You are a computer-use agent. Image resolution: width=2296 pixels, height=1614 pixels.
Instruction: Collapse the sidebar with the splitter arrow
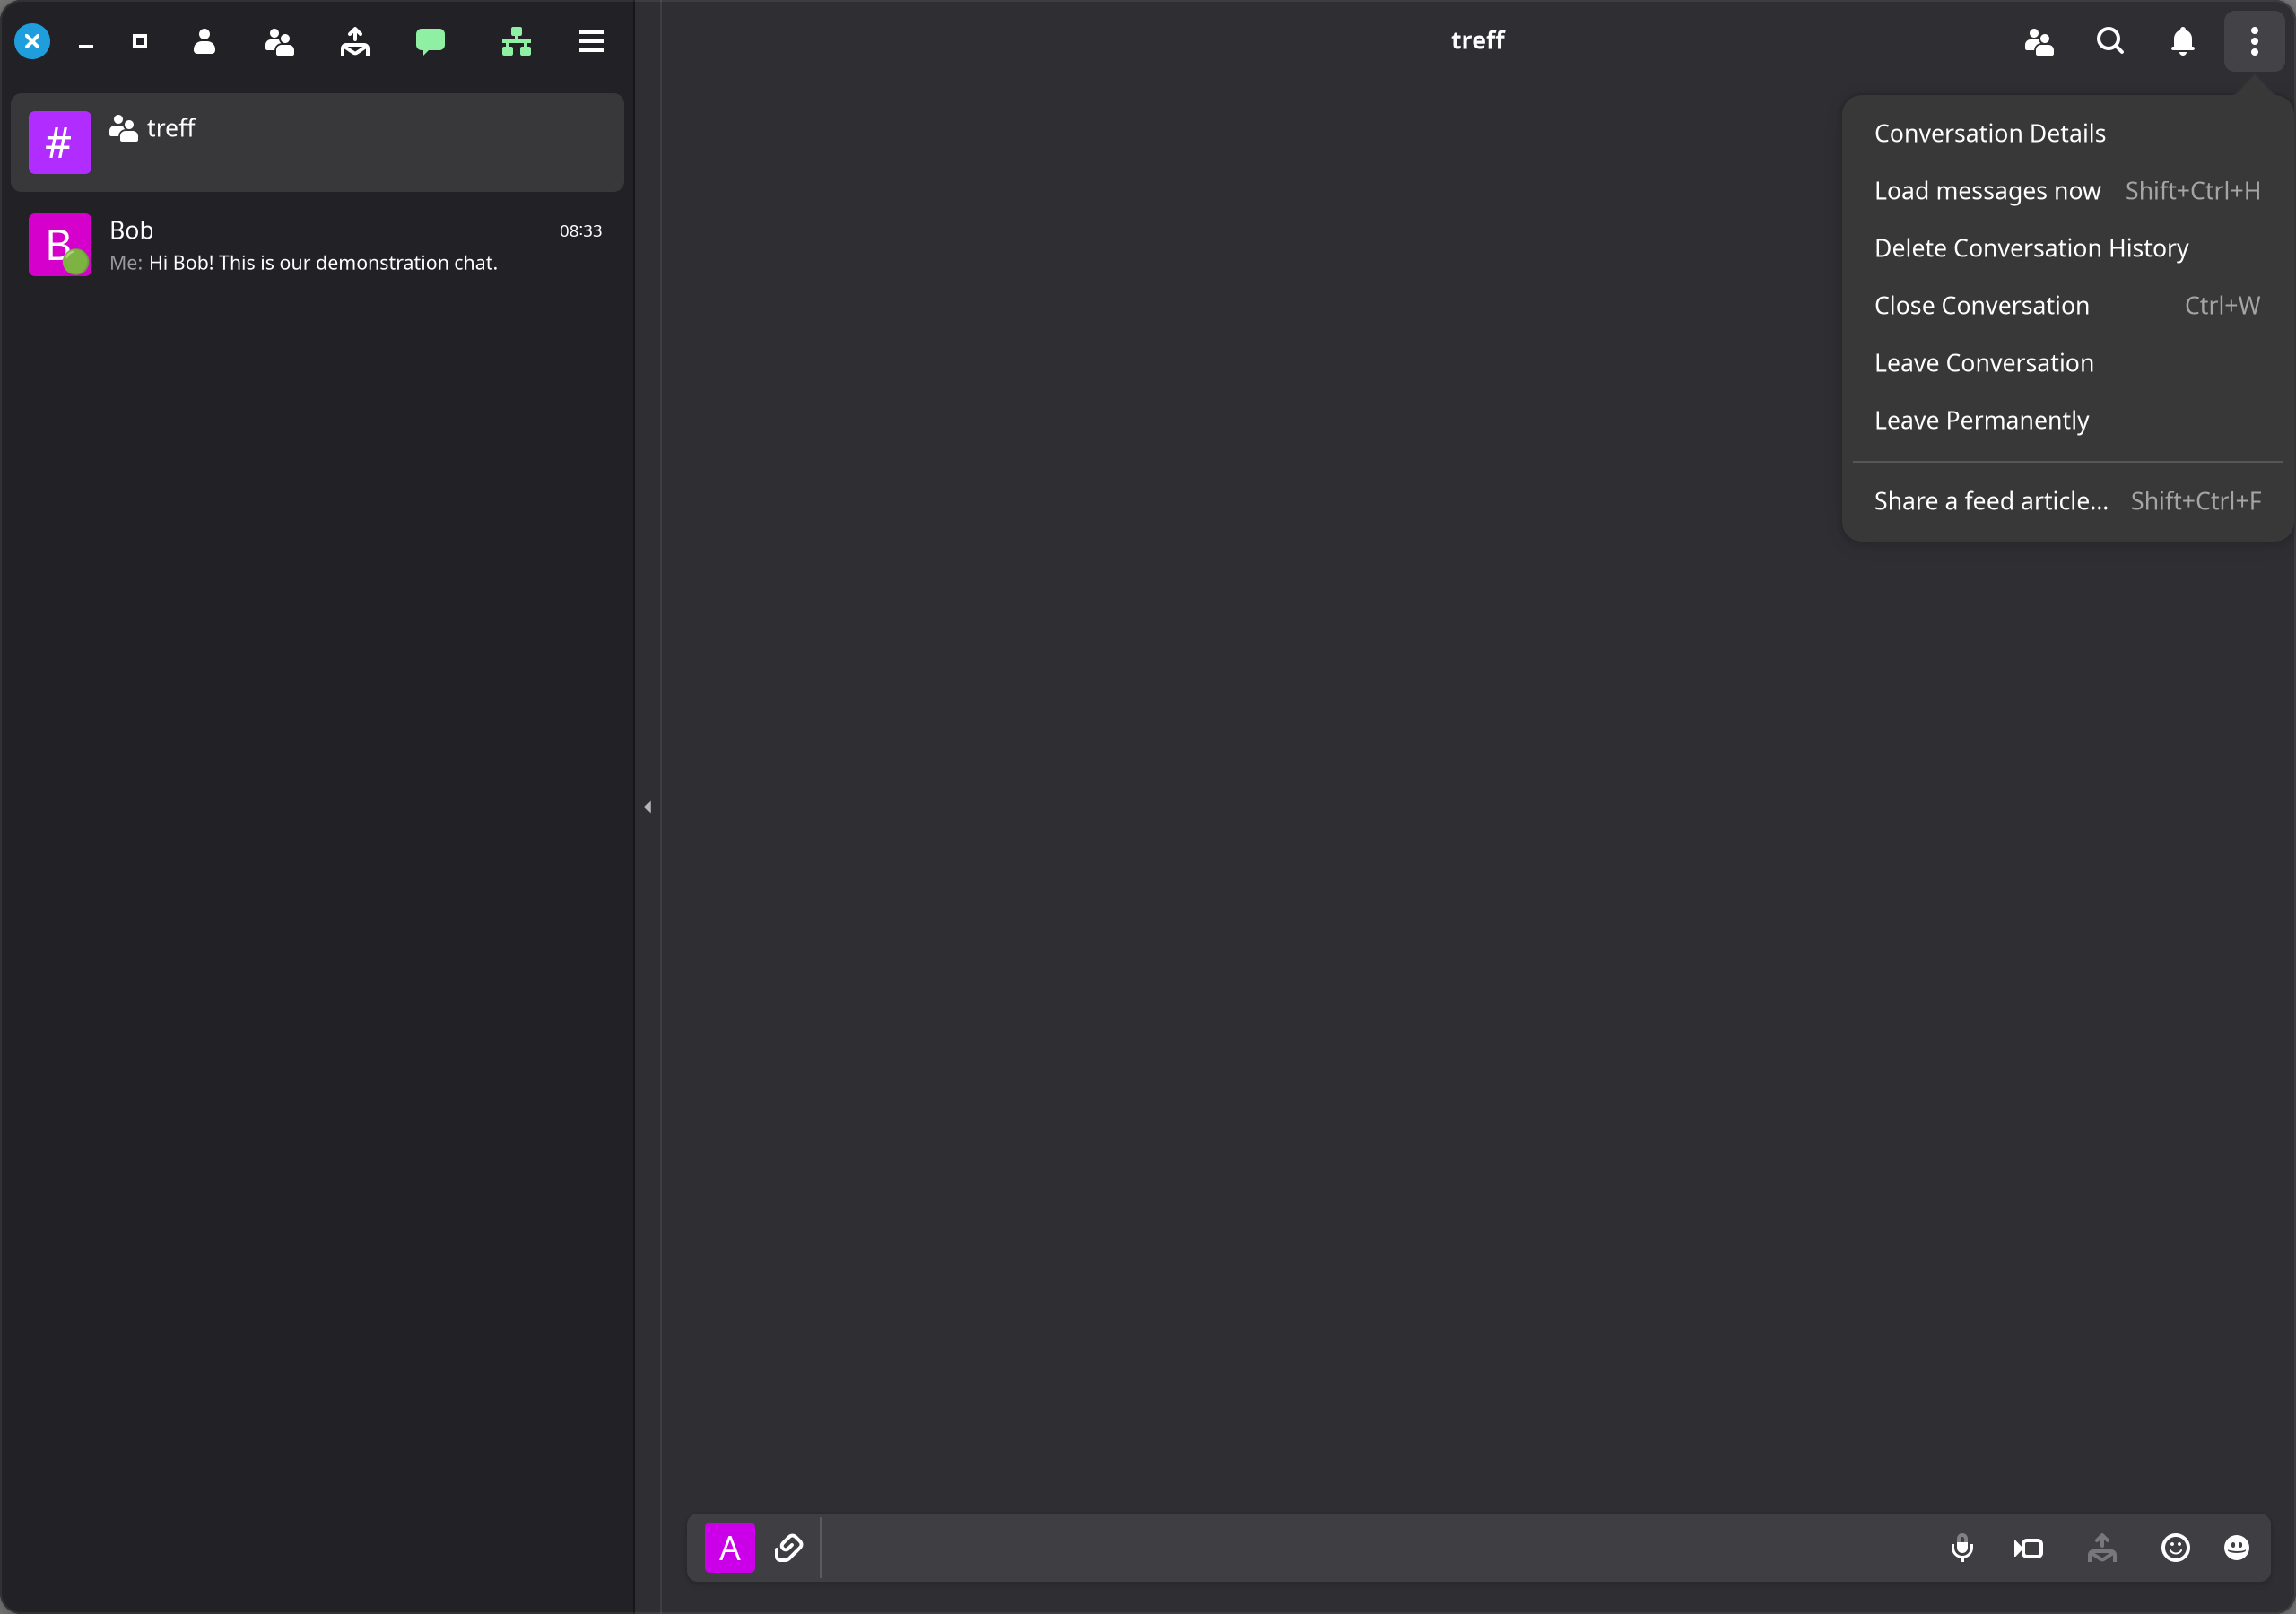(648, 807)
